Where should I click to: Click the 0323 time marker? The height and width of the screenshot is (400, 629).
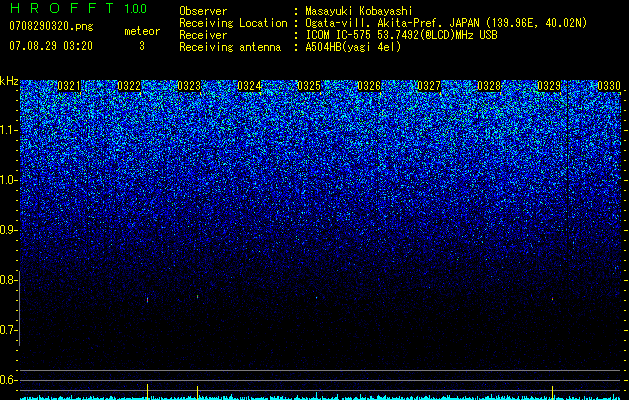pyautogui.click(x=189, y=86)
